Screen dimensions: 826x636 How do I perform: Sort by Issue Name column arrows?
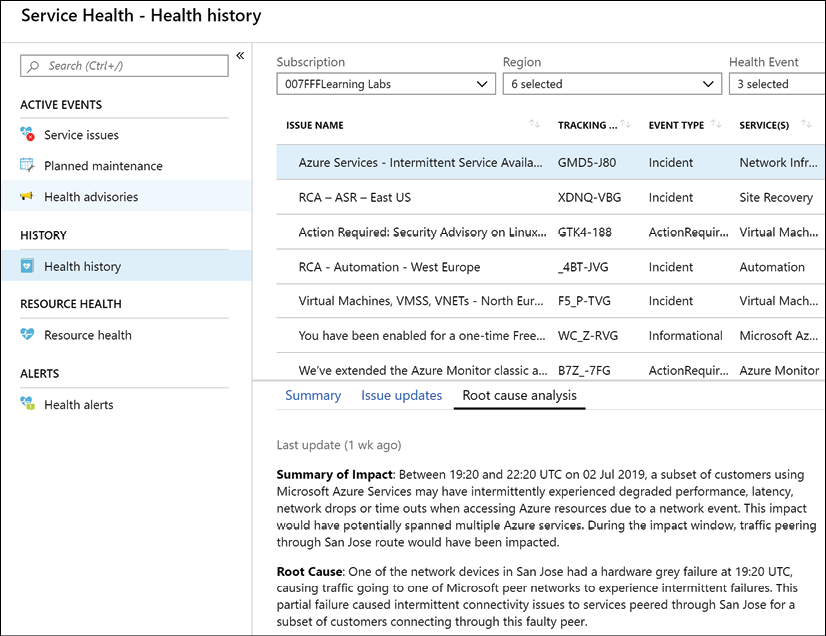click(x=535, y=124)
